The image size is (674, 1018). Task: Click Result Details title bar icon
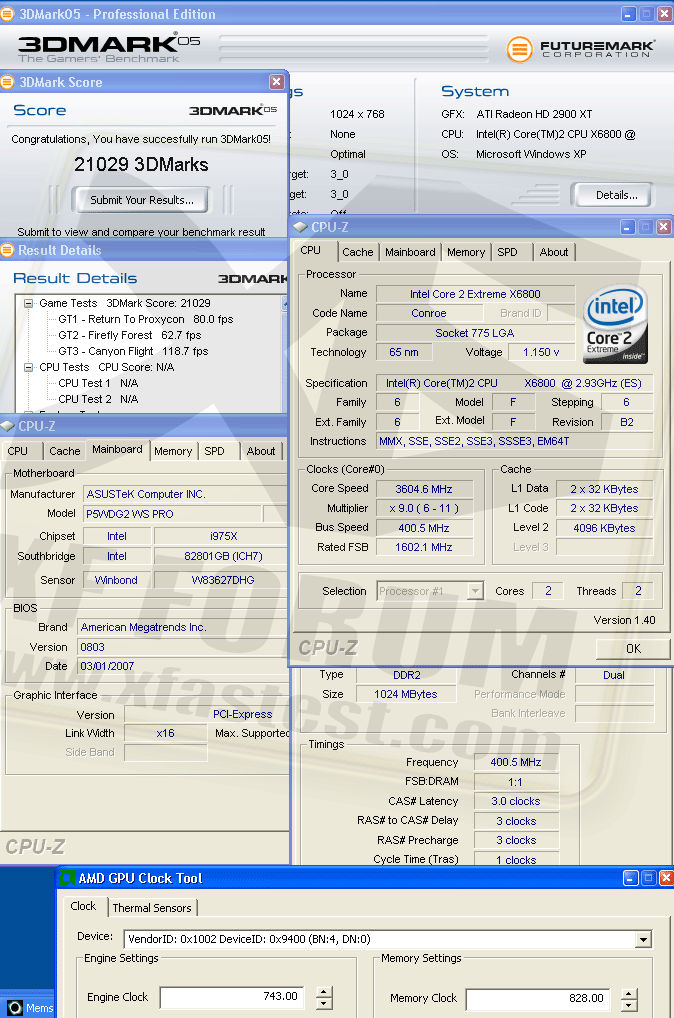click(x=7, y=250)
